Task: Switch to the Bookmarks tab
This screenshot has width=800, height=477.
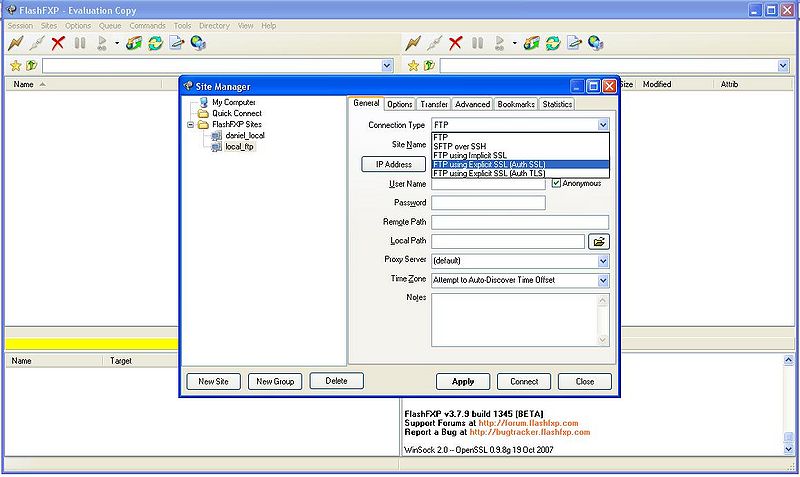Action: (x=515, y=104)
